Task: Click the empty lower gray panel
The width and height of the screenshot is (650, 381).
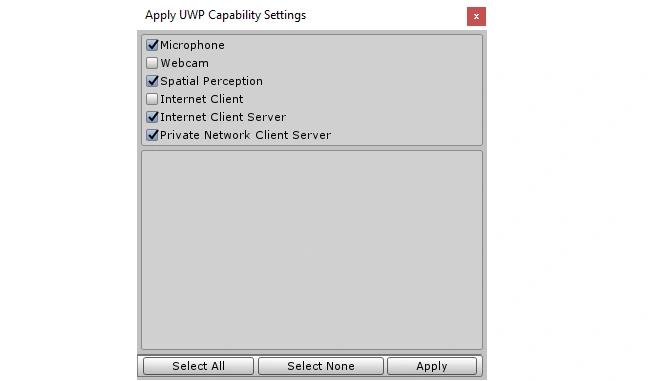Action: 312,250
